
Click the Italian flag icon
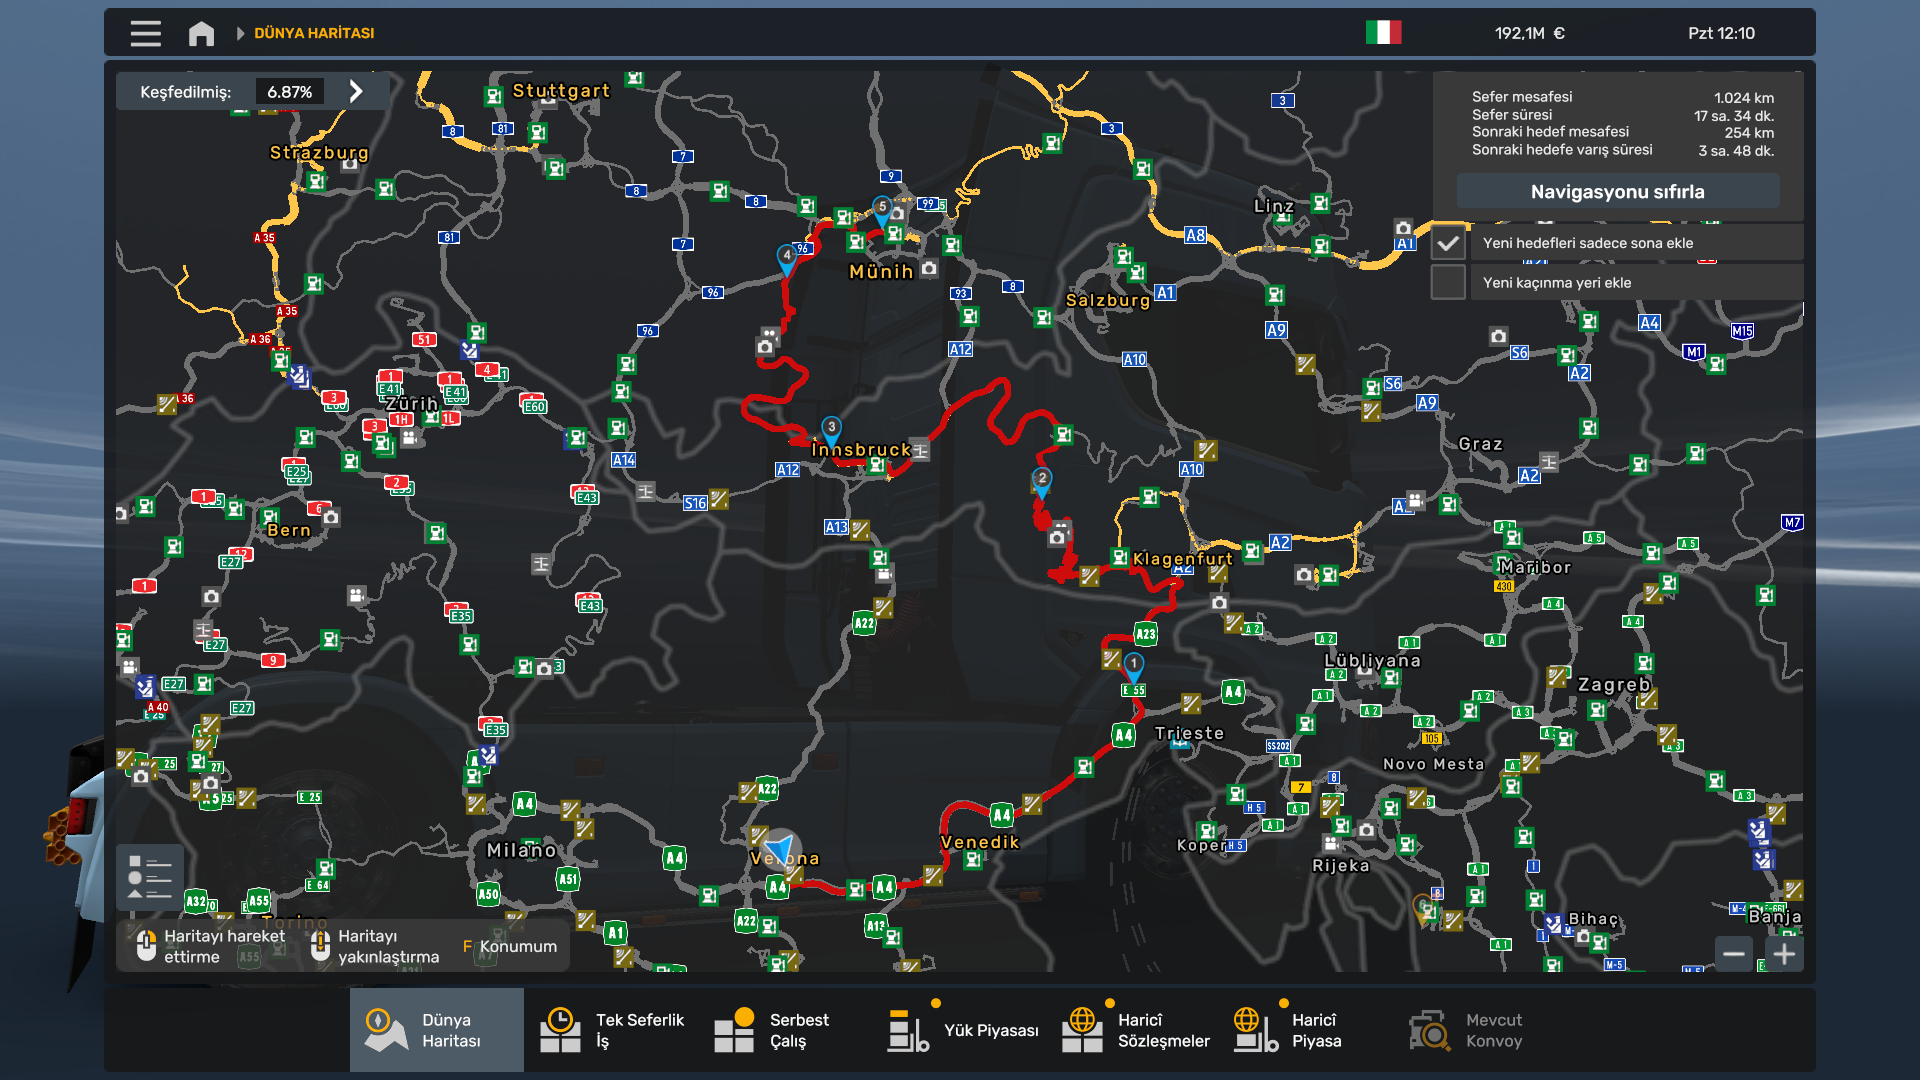1383,32
